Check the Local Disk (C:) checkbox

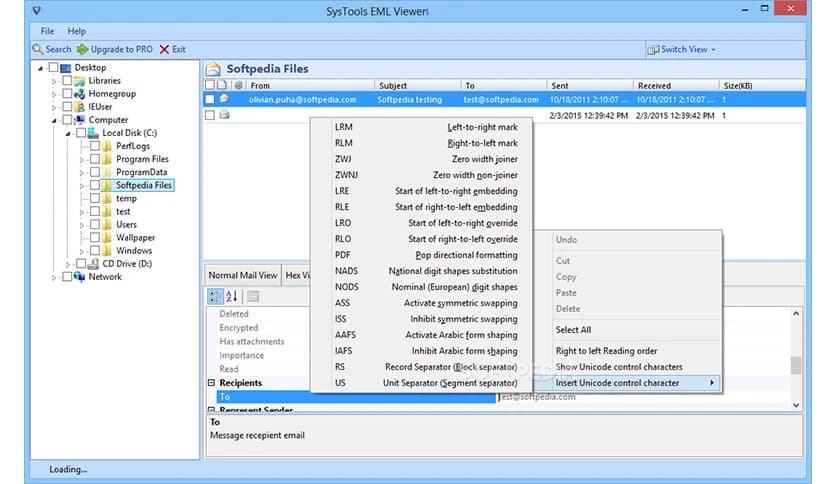click(81, 133)
